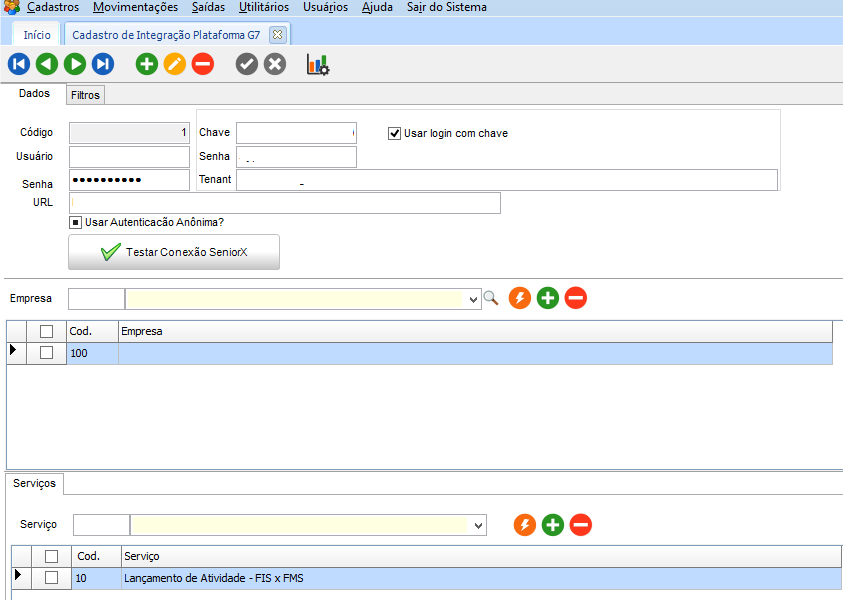Screen dimensions: 843x600
Task: Search Empresa with magnifier icon
Action: pos(491,298)
